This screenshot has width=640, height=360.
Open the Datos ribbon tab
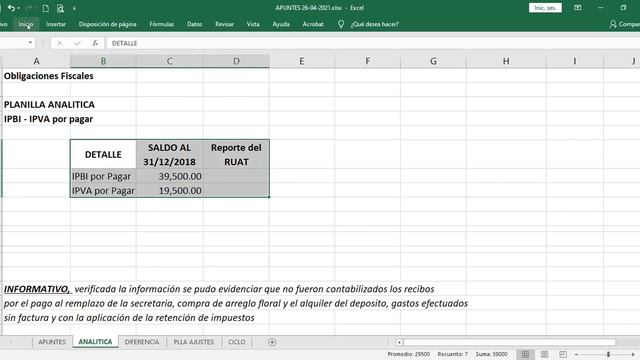pyautogui.click(x=194, y=24)
